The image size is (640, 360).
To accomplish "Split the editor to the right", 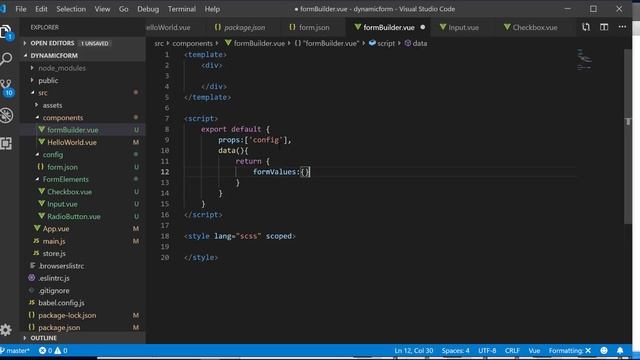I will pos(604,27).
